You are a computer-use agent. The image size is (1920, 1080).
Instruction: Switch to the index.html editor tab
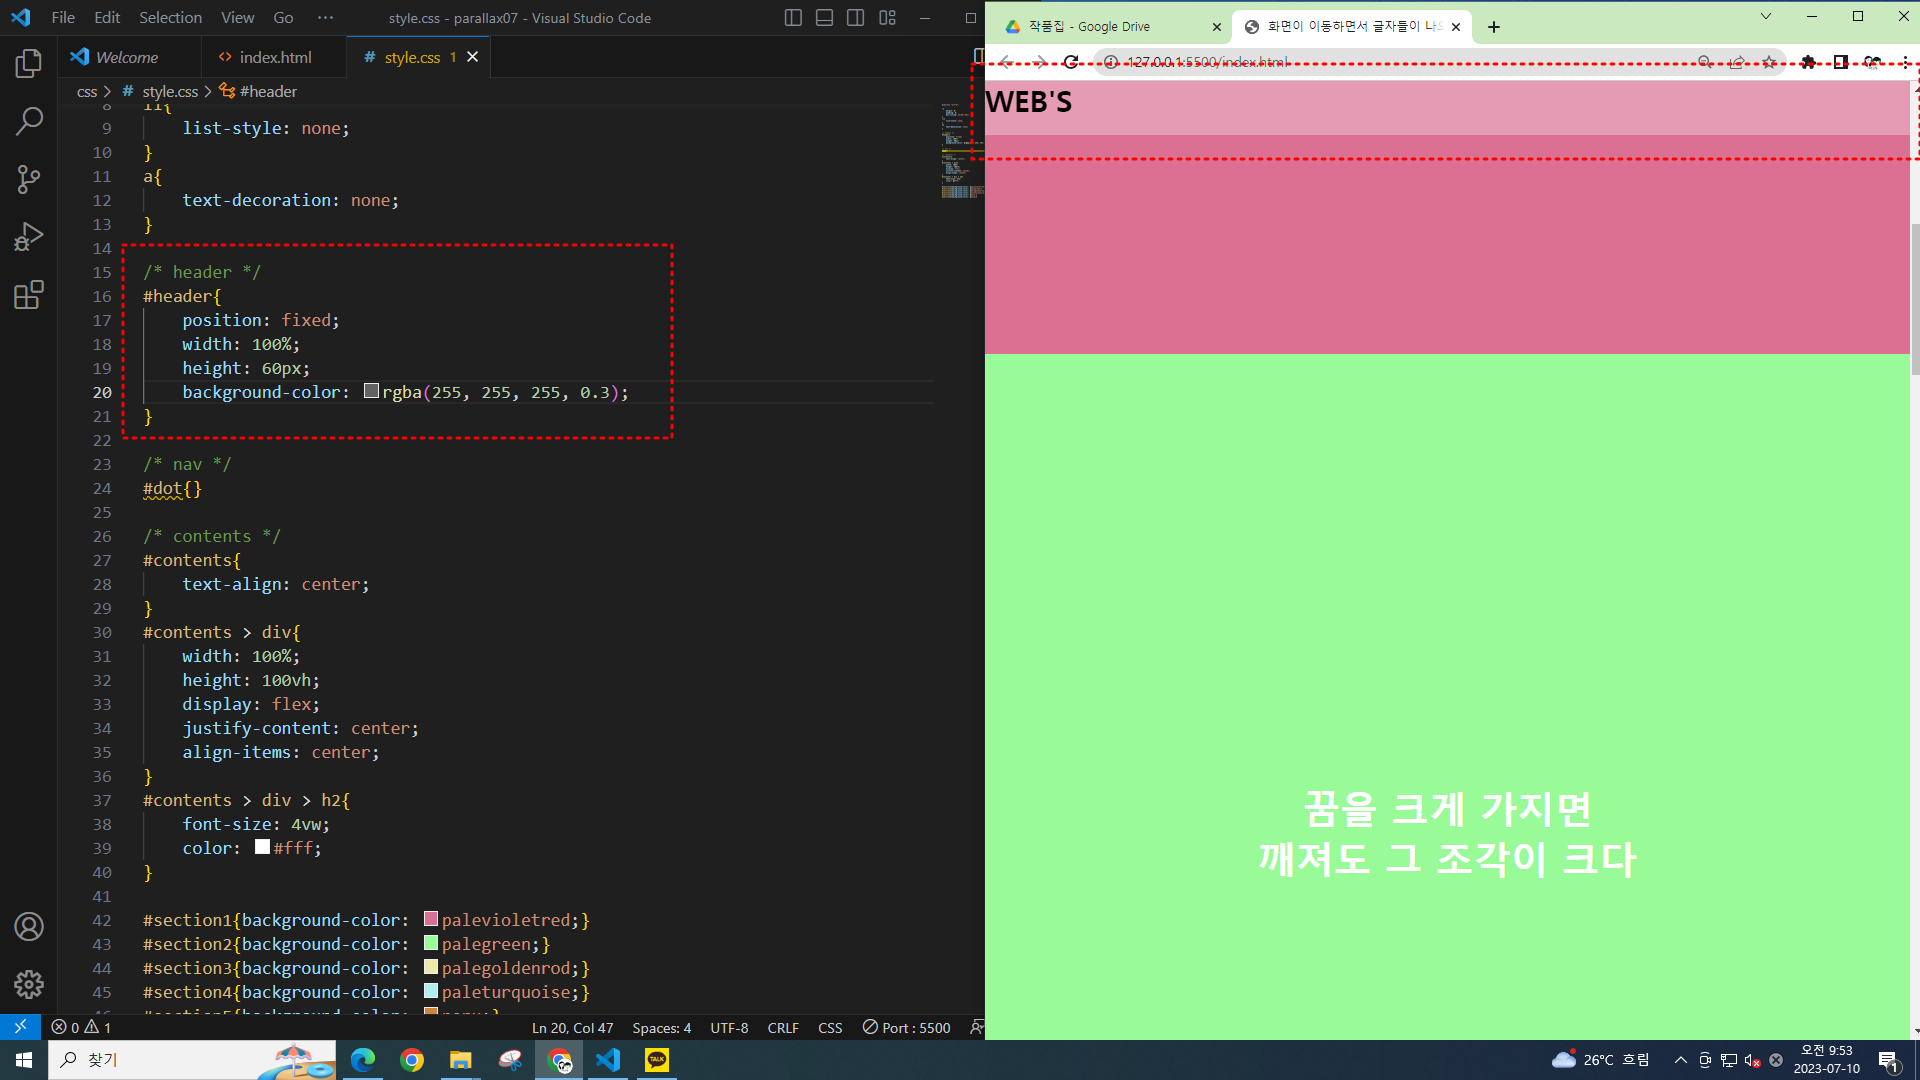pyautogui.click(x=266, y=58)
